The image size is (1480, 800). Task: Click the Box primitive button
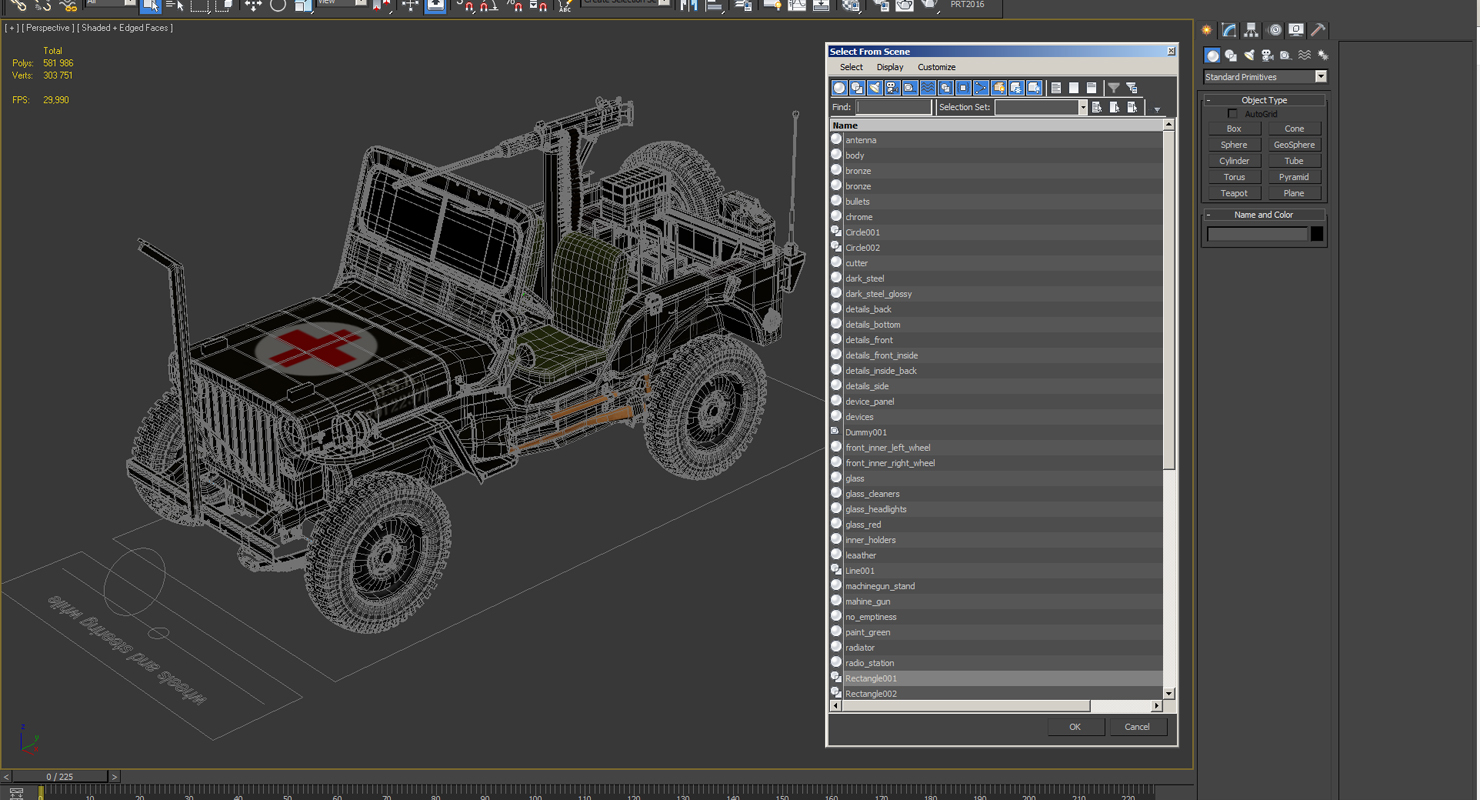click(1234, 129)
